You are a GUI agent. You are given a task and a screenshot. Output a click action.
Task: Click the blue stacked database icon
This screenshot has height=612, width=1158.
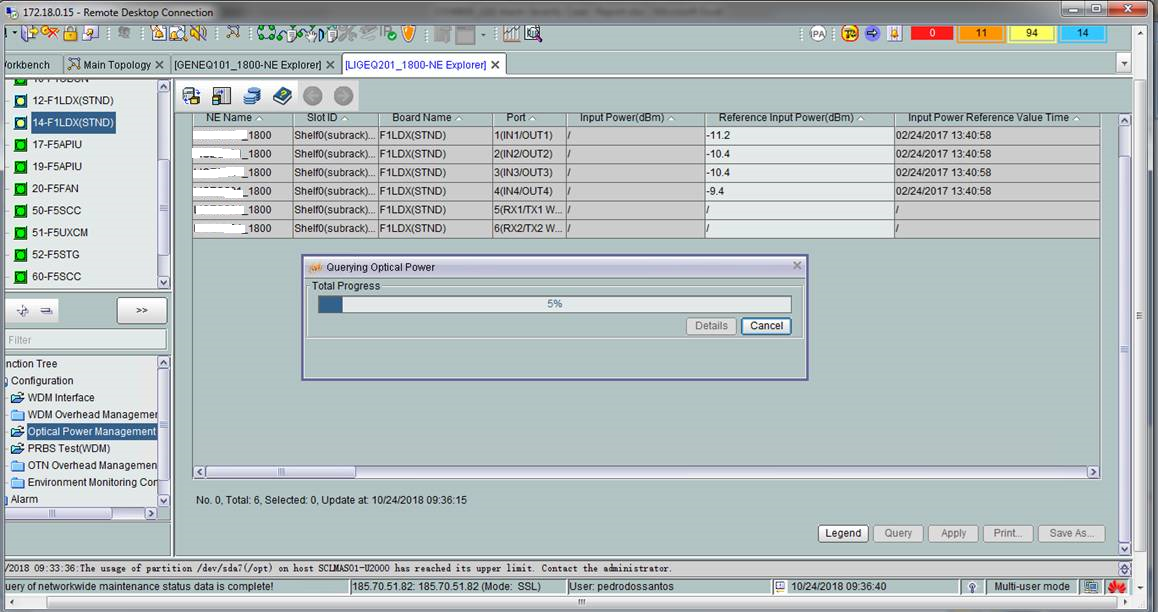[x=252, y=96]
